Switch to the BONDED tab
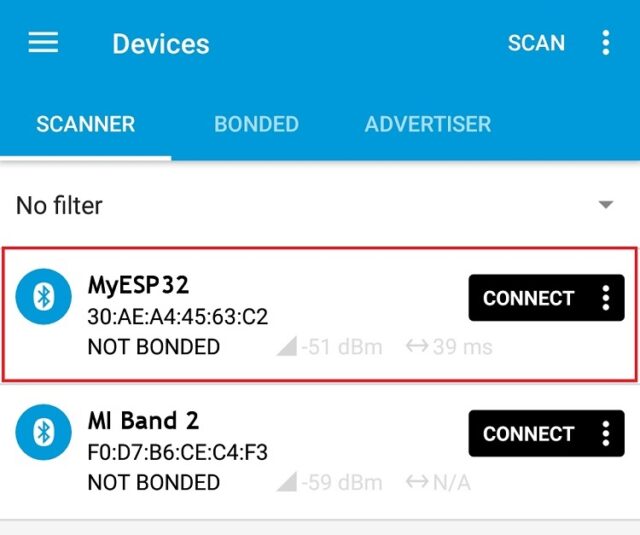640x535 pixels. coord(256,124)
